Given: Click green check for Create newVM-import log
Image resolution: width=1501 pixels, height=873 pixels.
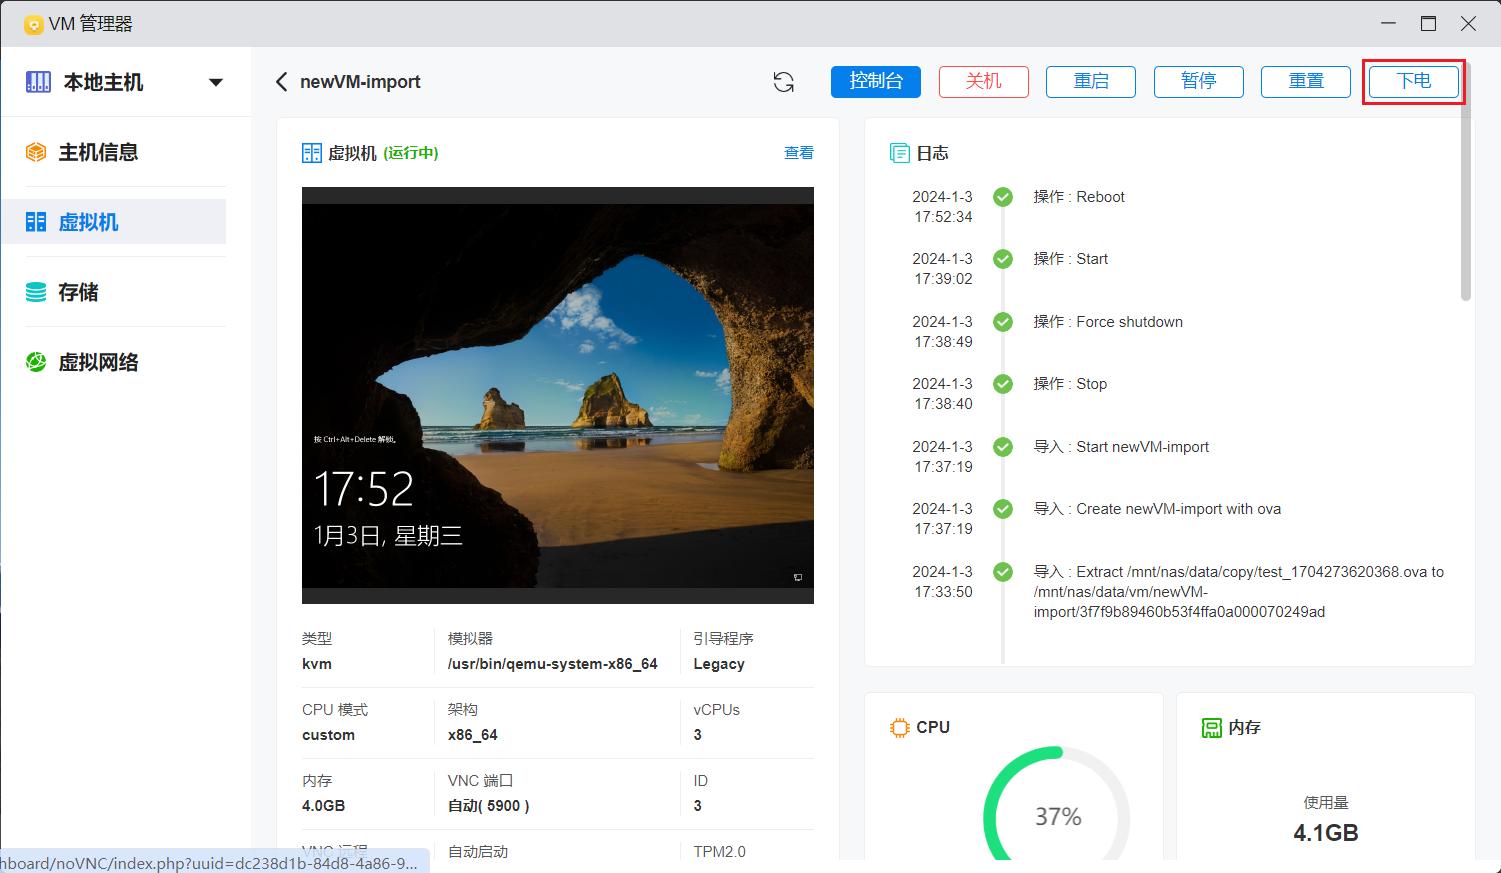Looking at the screenshot, I should pos(1003,509).
